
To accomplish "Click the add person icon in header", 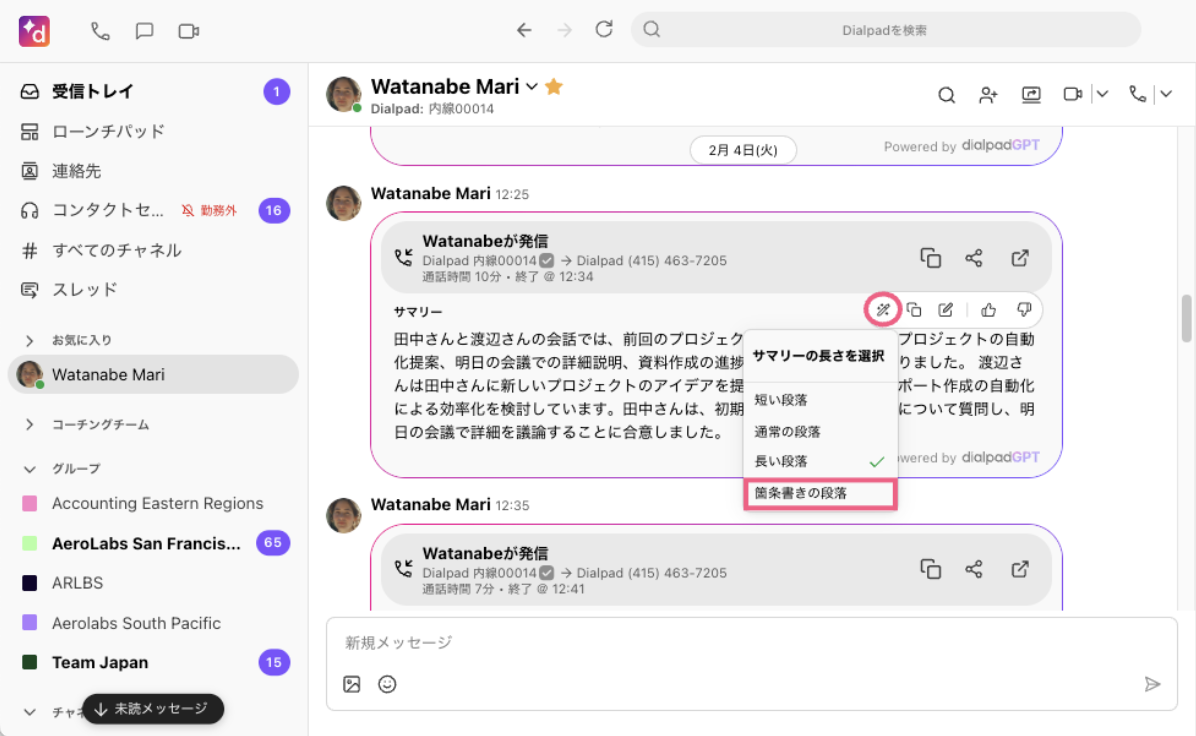I will [989, 95].
